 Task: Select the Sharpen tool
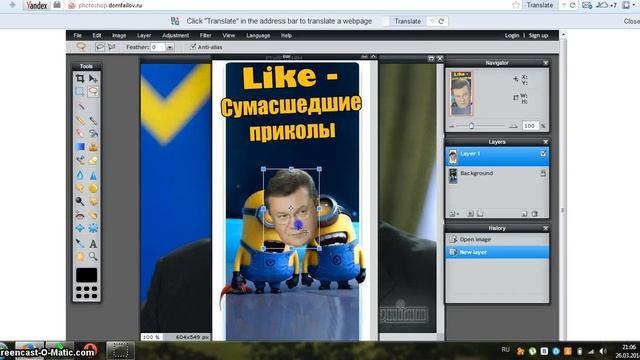click(x=93, y=175)
